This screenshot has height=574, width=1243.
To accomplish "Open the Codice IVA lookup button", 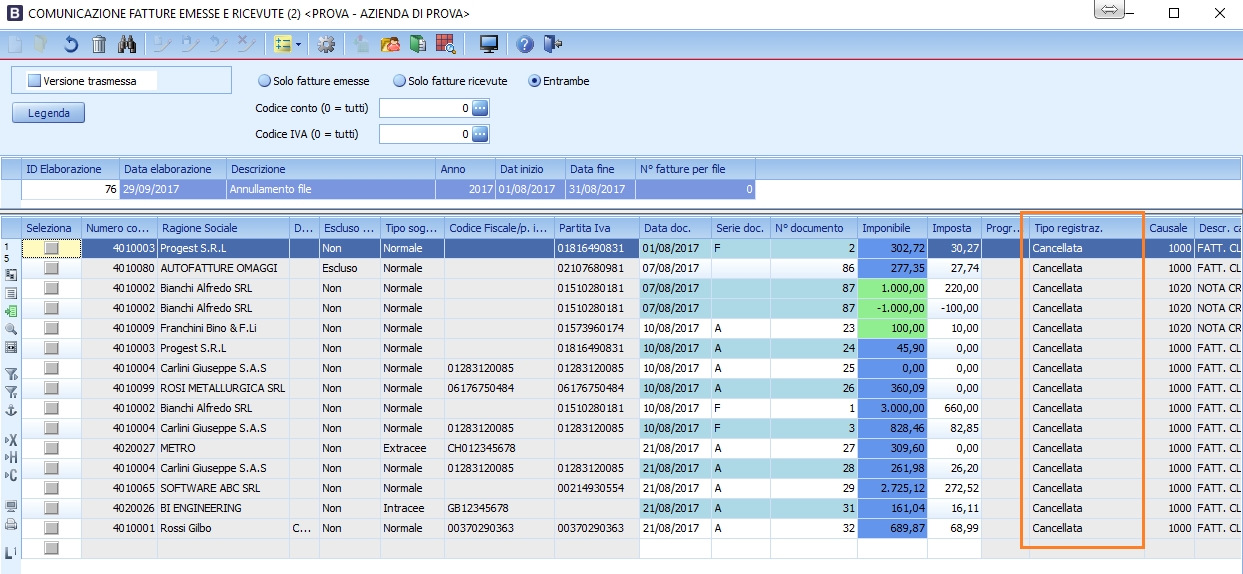I will click(480, 134).
